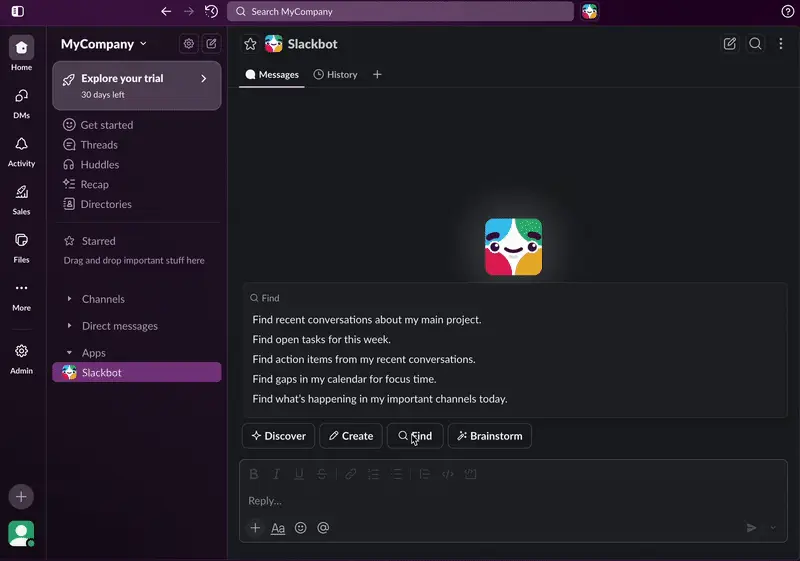Click the Discover button
This screenshot has width=800, height=561.
pos(278,436)
